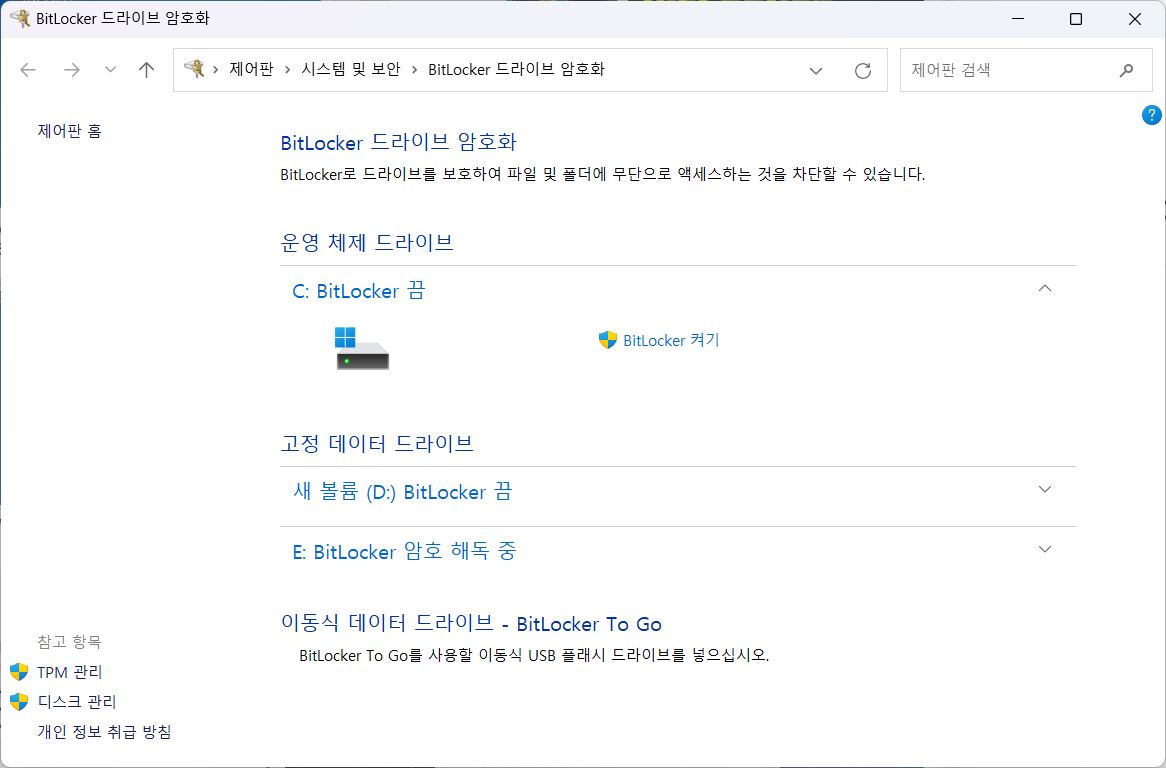Image resolution: width=1166 pixels, height=768 pixels.
Task: Click the 참고 항목 label
Action: point(70,642)
